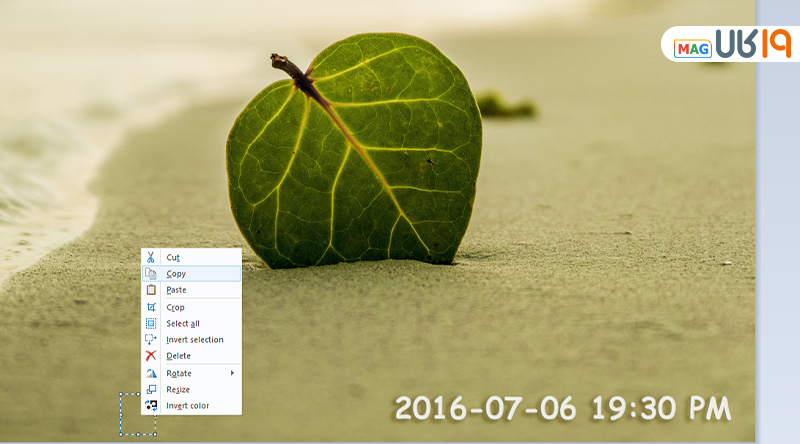Click the blurred dark leaf in background
Viewport: 800px width, 444px height.
pos(503,104)
